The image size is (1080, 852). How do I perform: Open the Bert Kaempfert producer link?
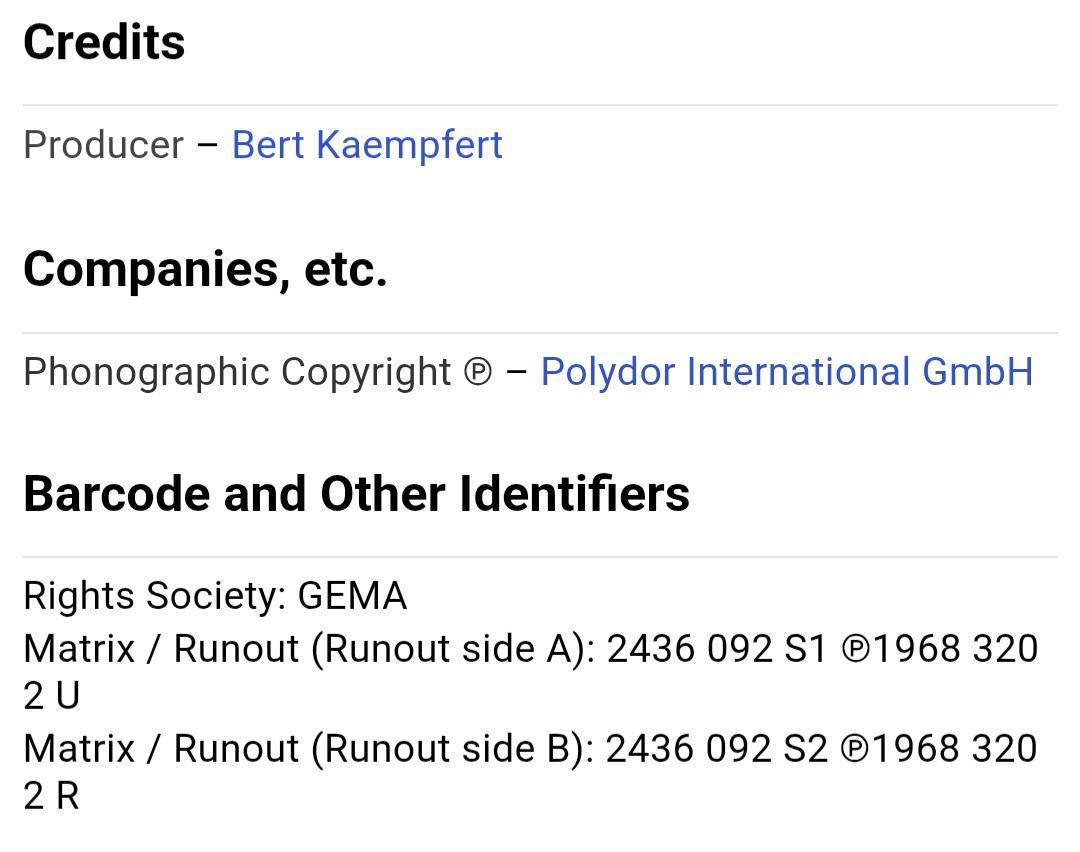coord(367,145)
